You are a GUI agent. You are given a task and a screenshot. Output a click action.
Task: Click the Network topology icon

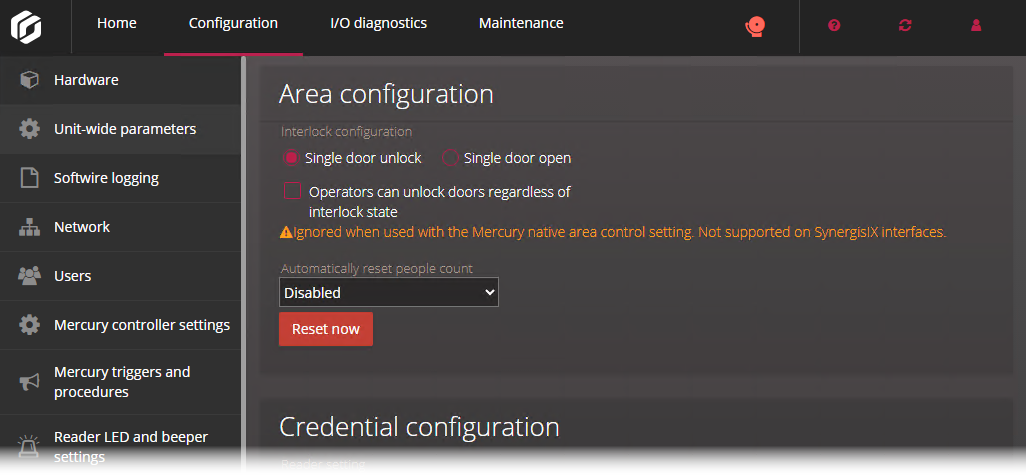click(29, 227)
